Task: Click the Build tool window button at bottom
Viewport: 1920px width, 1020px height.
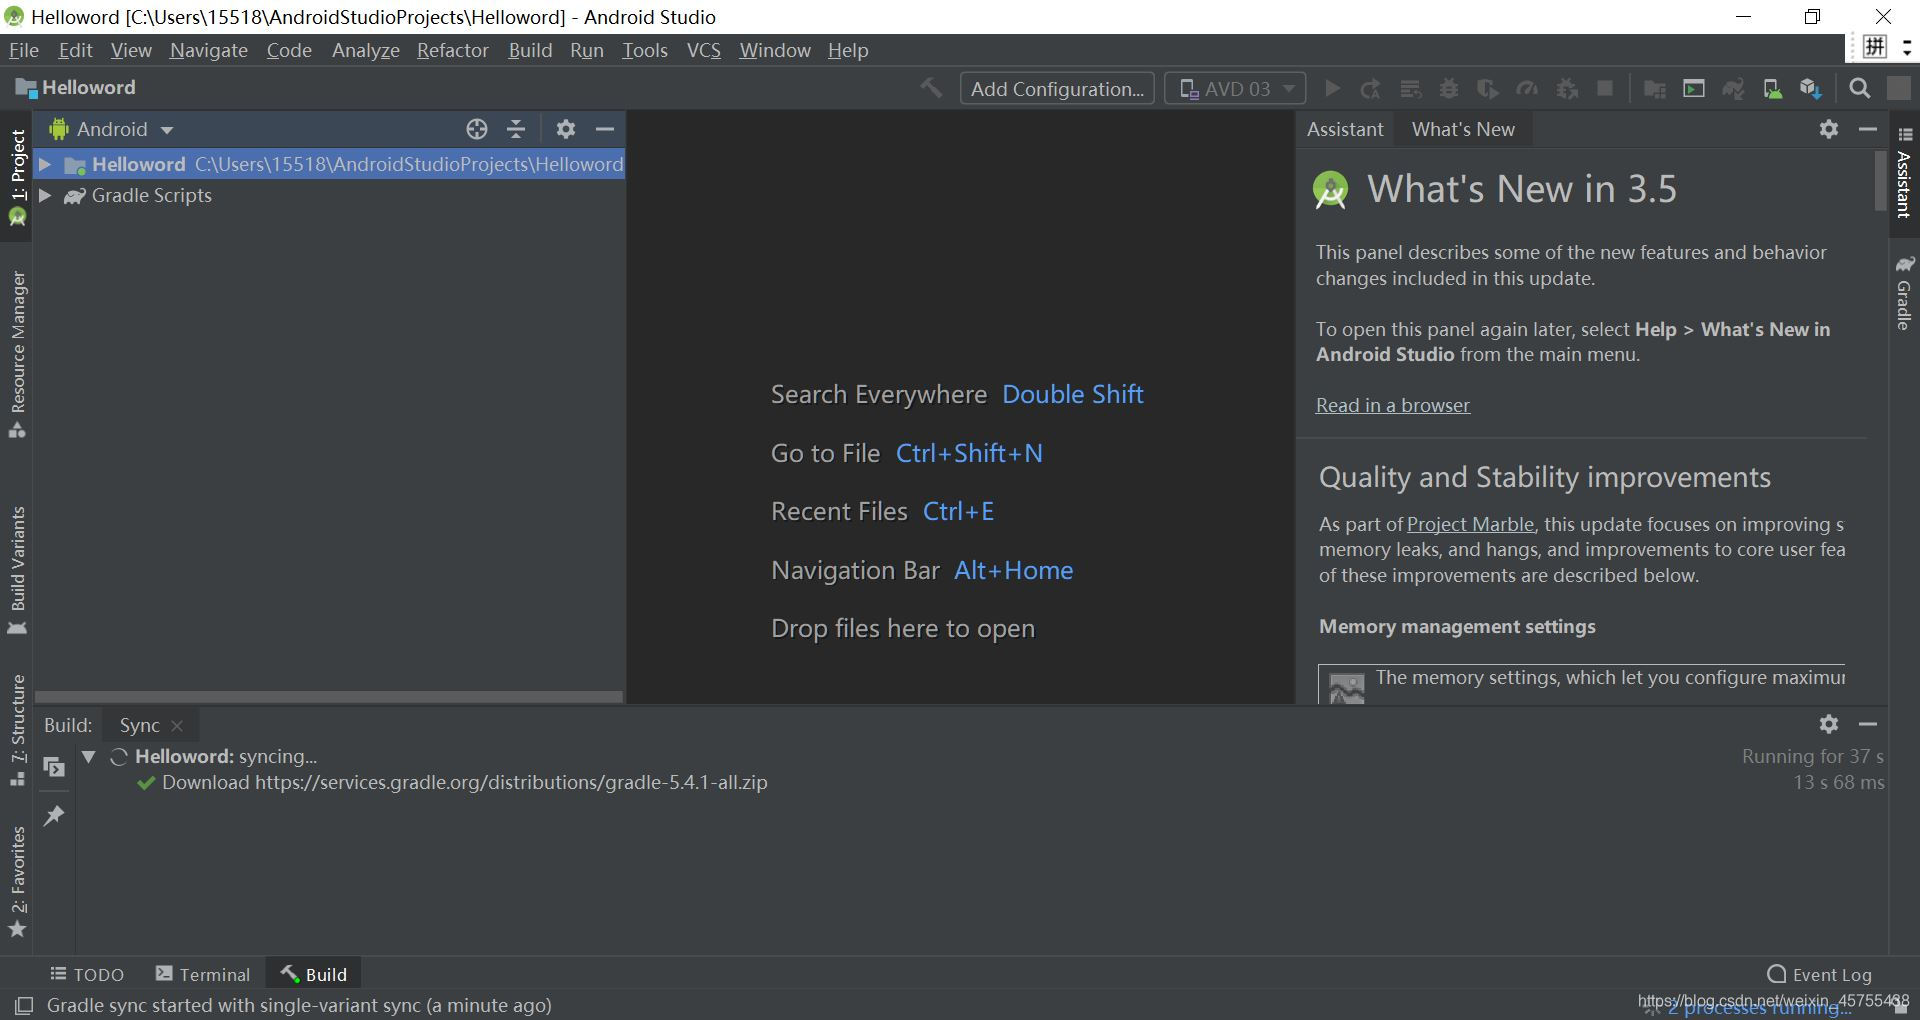Action: tap(314, 974)
